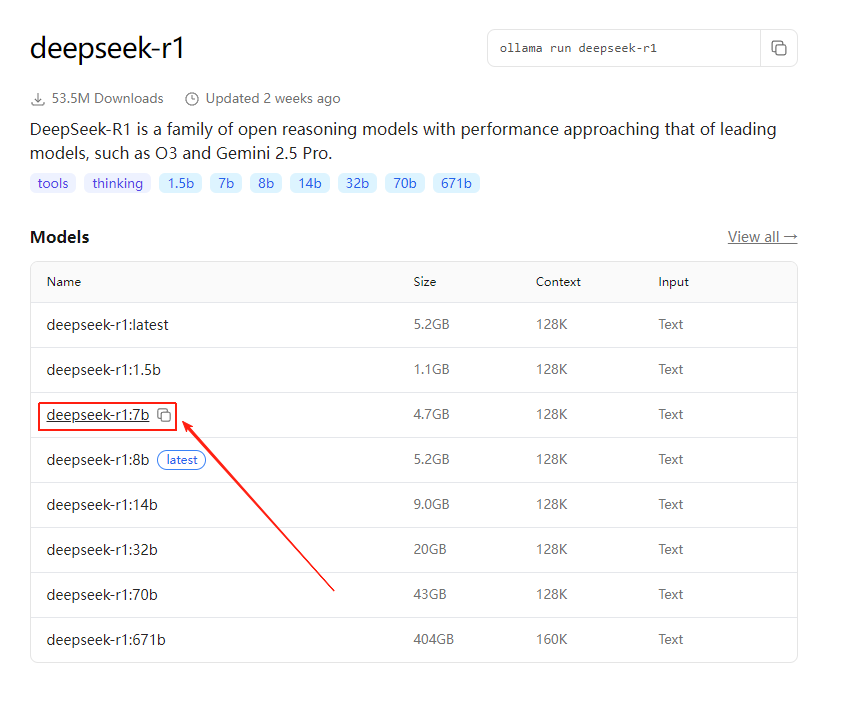The image size is (868, 701).
Task: Select the 671b size tag
Action: 456,183
